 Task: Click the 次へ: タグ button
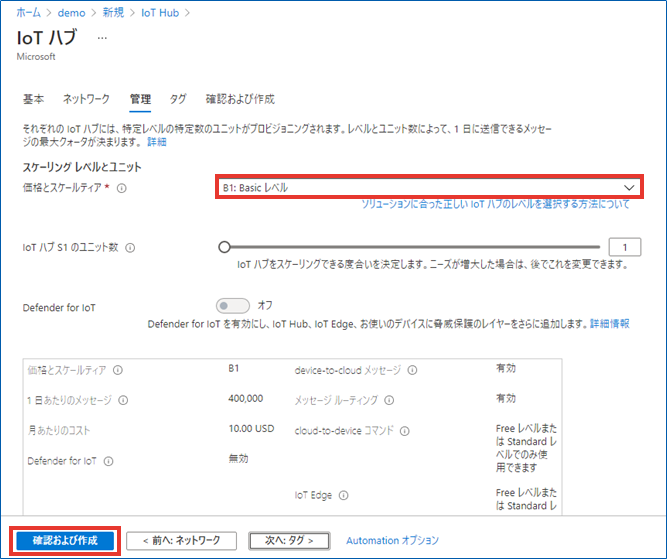289,541
